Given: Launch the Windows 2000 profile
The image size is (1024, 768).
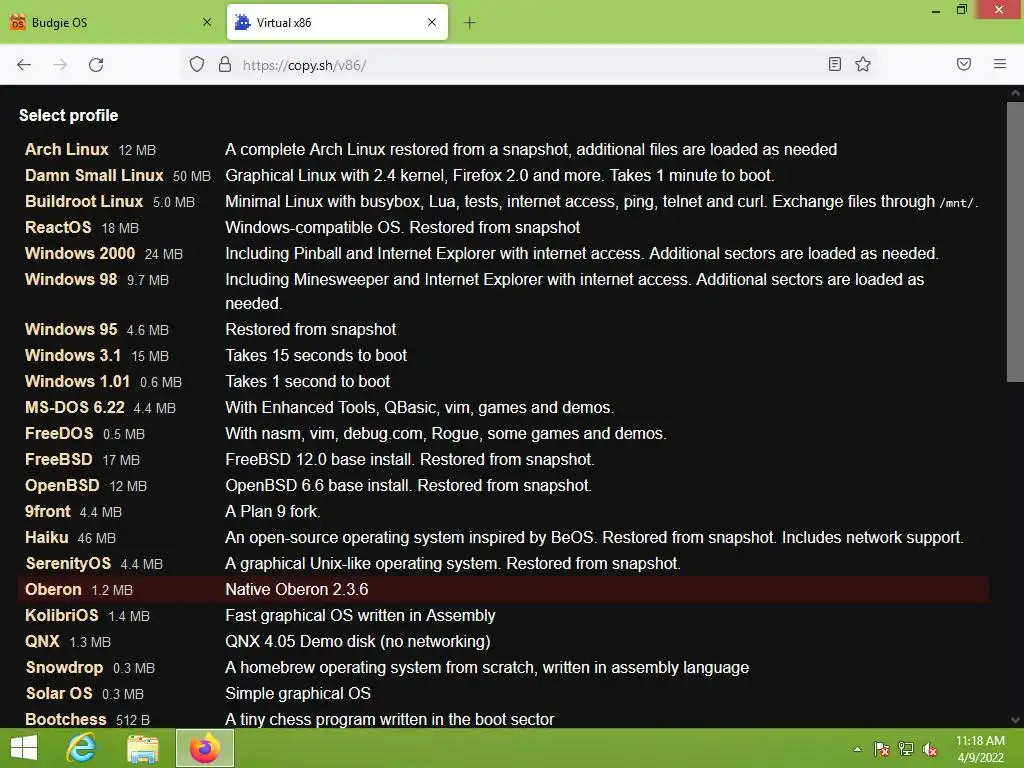Looking at the screenshot, I should 80,253.
